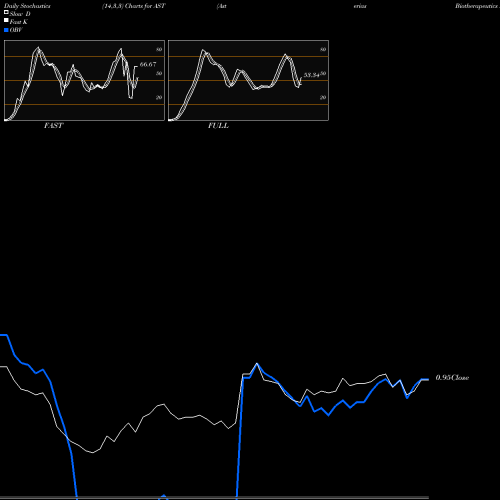500x500 pixels.
Task: Select the '(14,3,3) Charts for AST' text
Action: click(x=134, y=6)
